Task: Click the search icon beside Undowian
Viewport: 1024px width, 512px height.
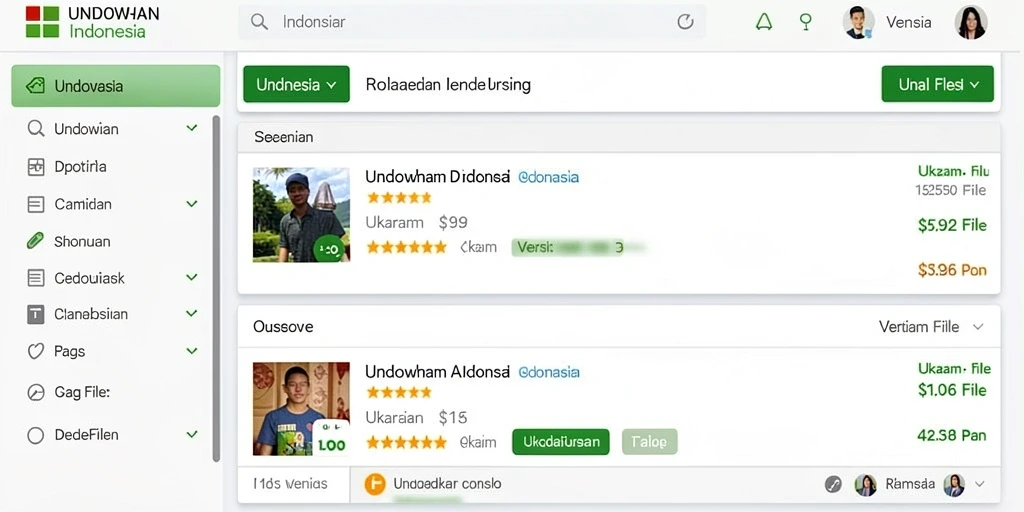Action: pyautogui.click(x=36, y=129)
